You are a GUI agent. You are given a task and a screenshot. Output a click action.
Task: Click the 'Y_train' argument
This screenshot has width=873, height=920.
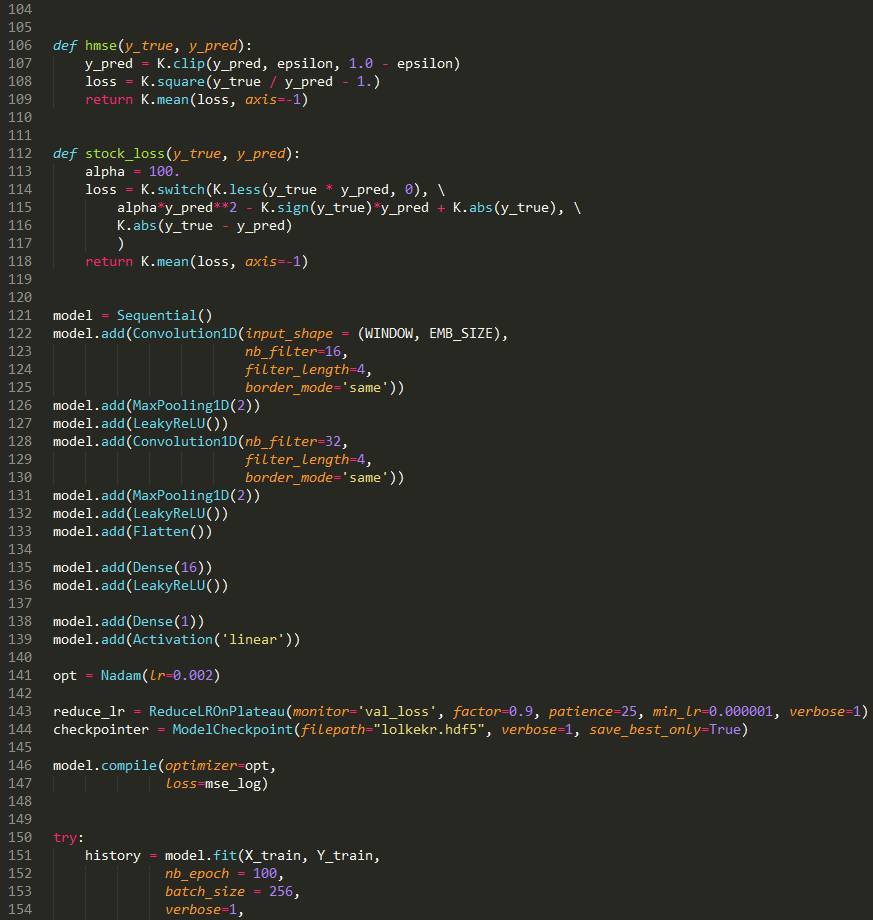point(345,856)
